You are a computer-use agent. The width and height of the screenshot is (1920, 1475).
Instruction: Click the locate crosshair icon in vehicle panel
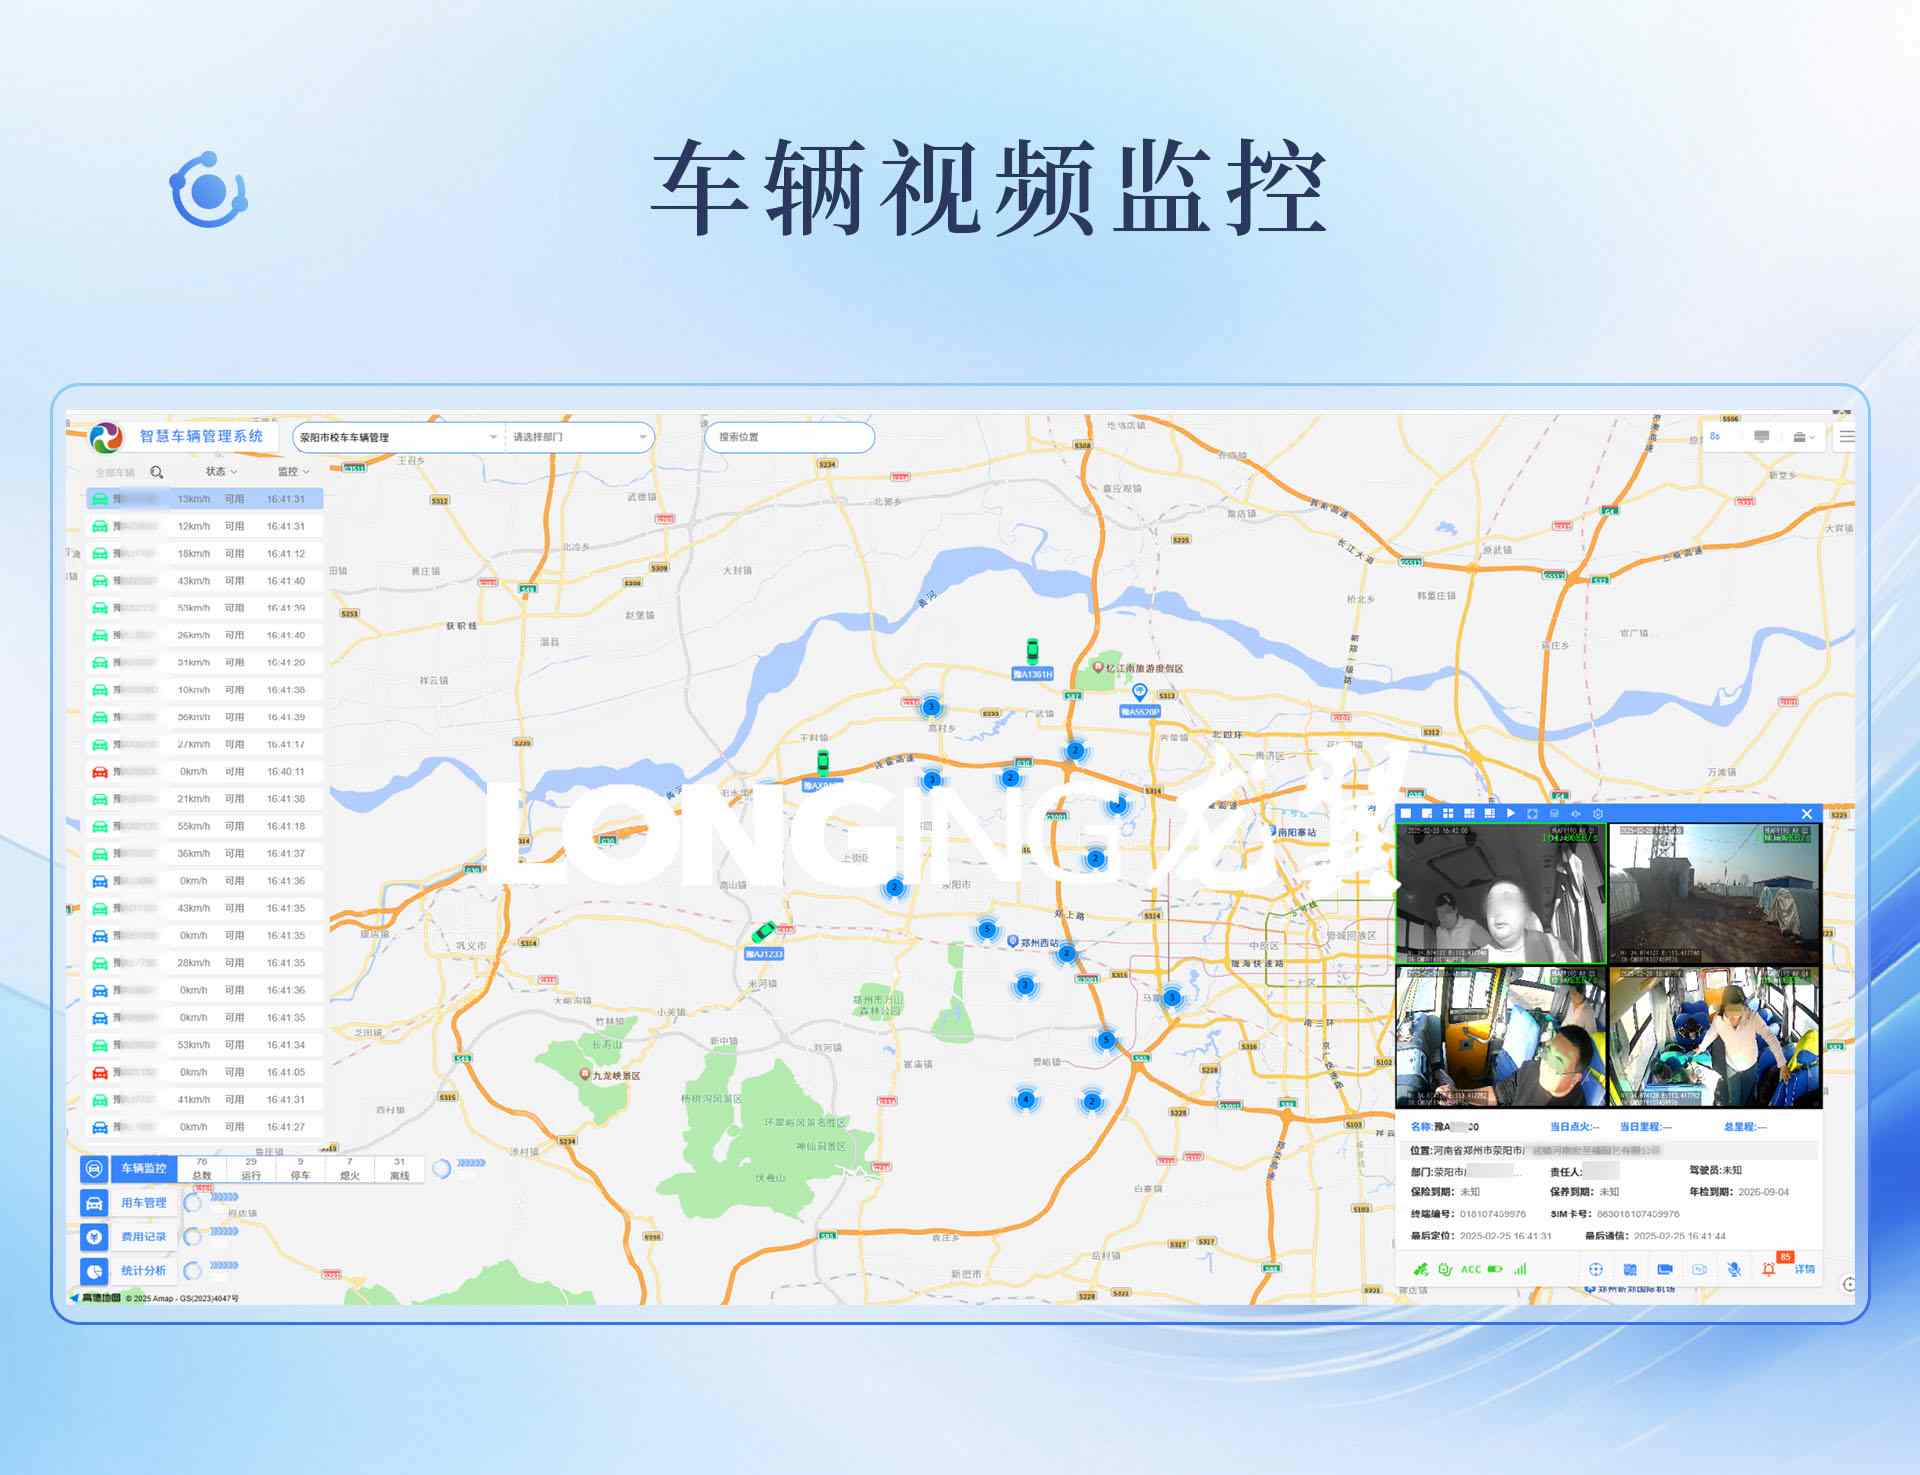(1596, 1269)
